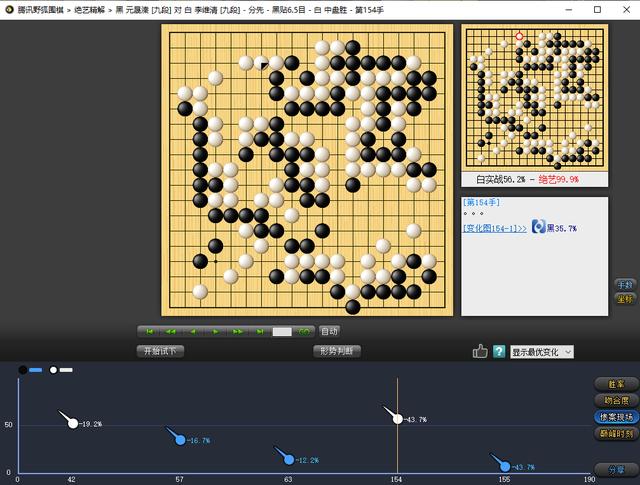The image size is (640, 485).
Task: Click the -19.2% label on chart
Action: (x=91, y=424)
